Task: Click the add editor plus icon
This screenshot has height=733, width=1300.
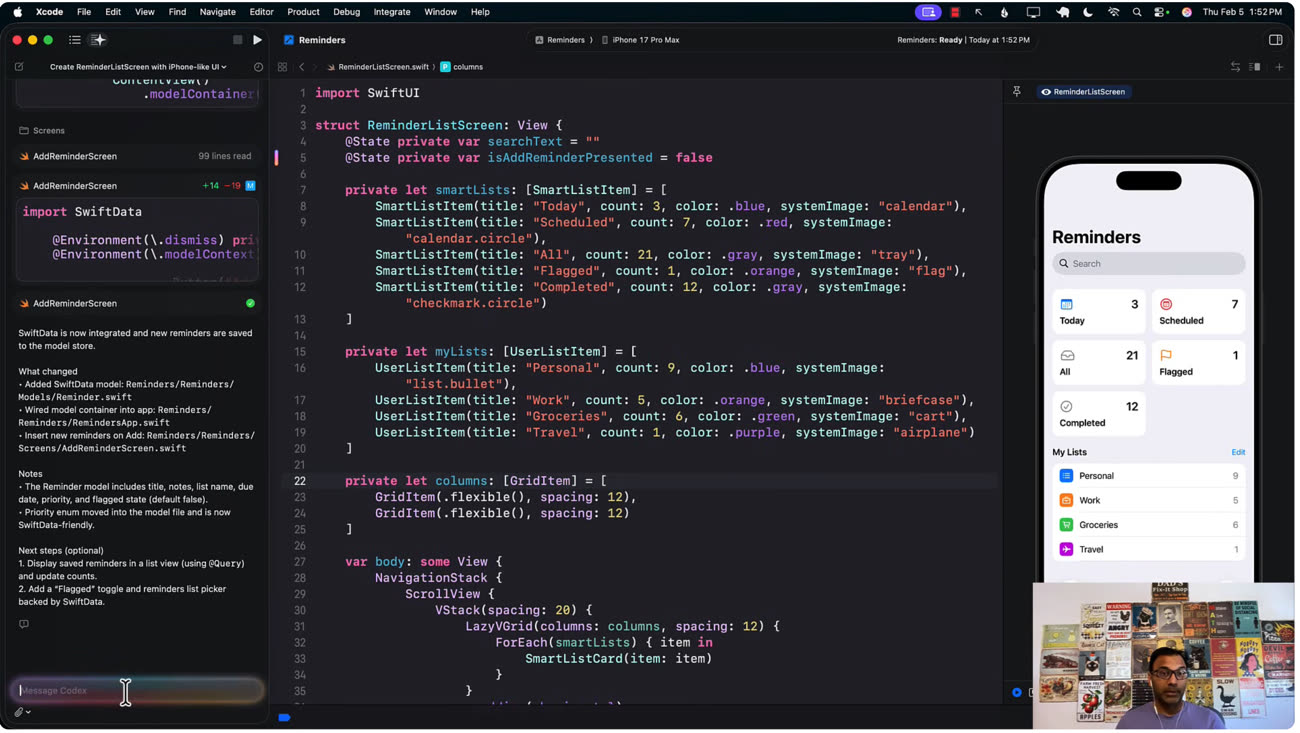Action: point(1279,67)
